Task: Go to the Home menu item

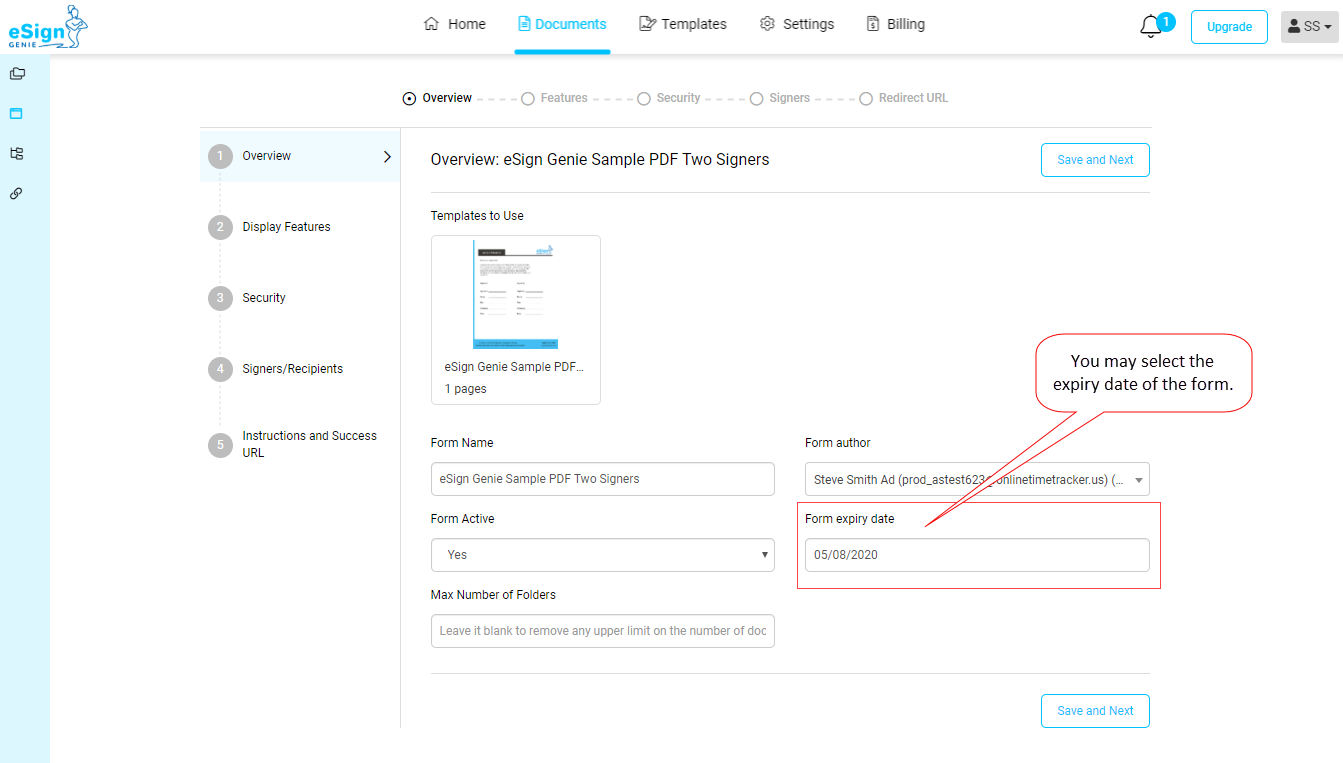Action: [455, 24]
